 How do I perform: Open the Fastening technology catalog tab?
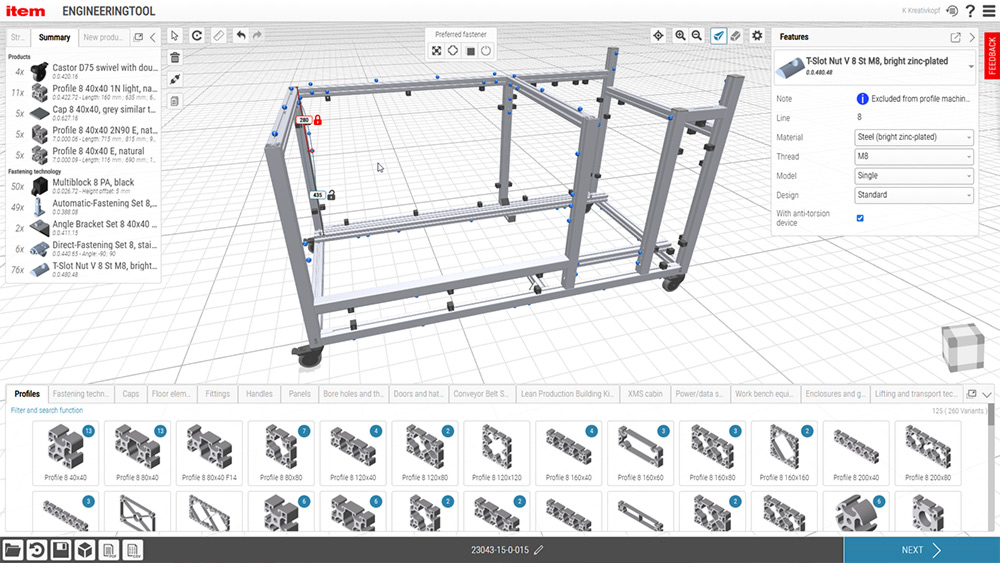click(81, 394)
